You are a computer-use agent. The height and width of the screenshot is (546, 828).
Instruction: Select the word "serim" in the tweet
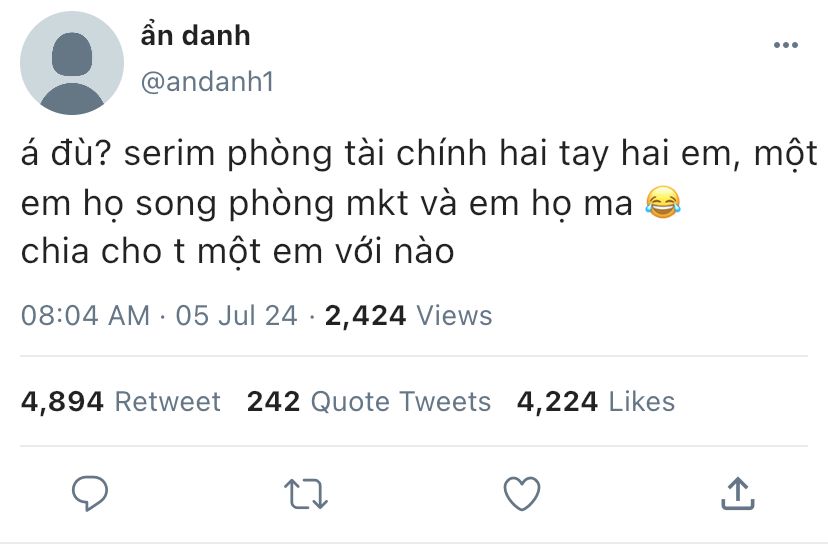(x=170, y=154)
